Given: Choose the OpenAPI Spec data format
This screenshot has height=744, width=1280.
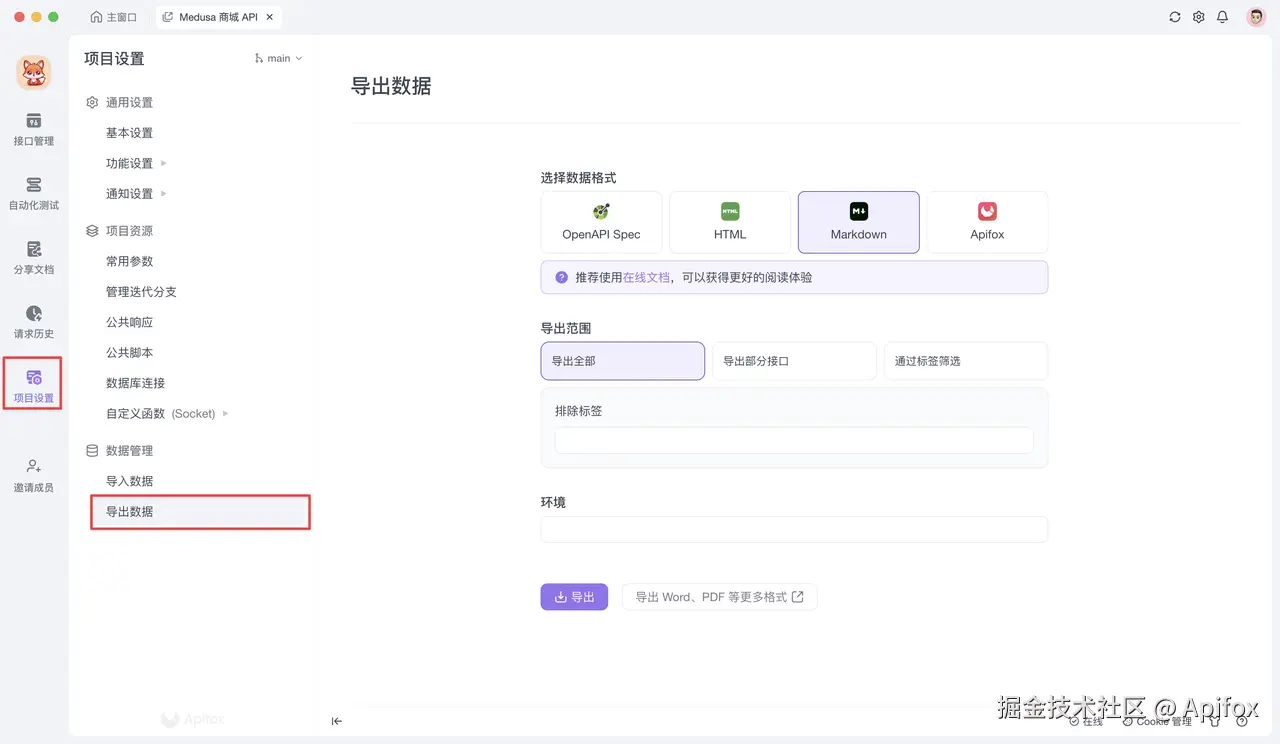Looking at the screenshot, I should (601, 222).
